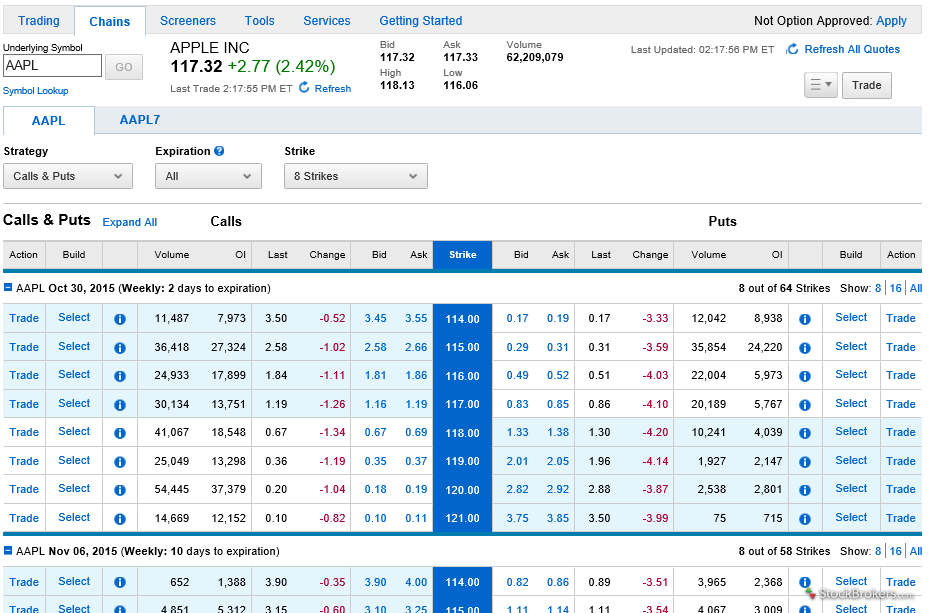
Task: Click the Refresh All Quotes icon
Action: [x=792, y=49]
